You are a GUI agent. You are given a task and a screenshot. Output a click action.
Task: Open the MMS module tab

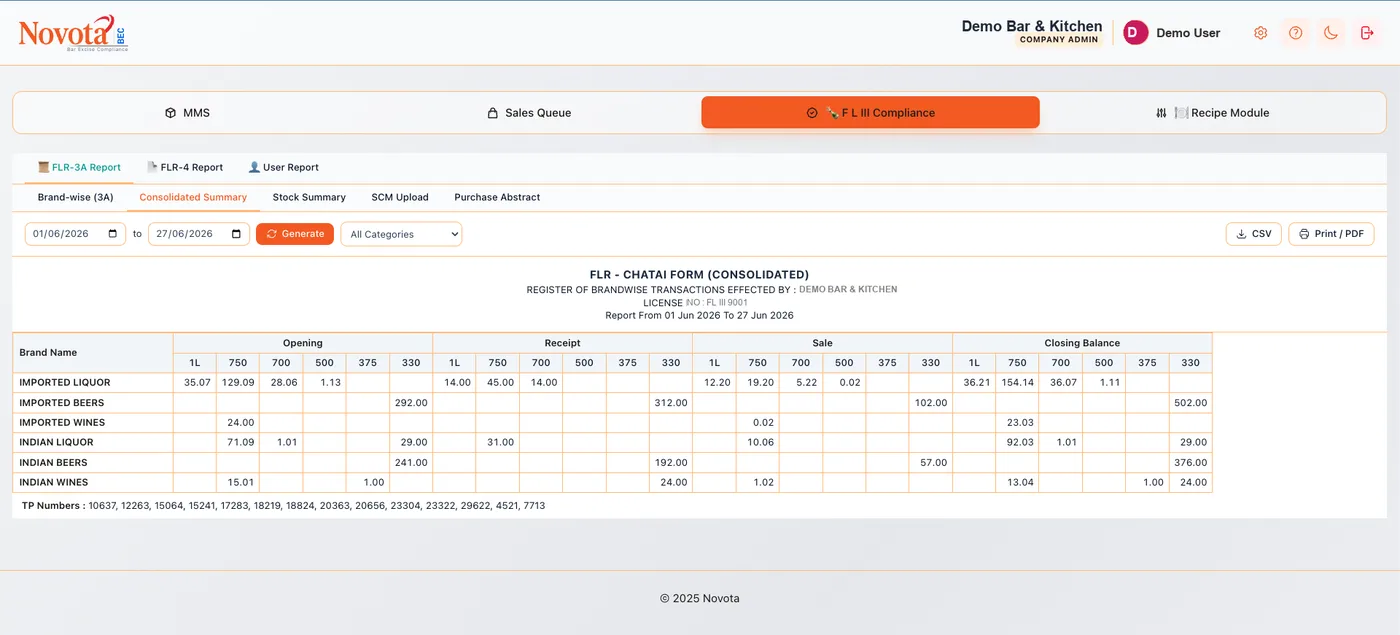187,113
